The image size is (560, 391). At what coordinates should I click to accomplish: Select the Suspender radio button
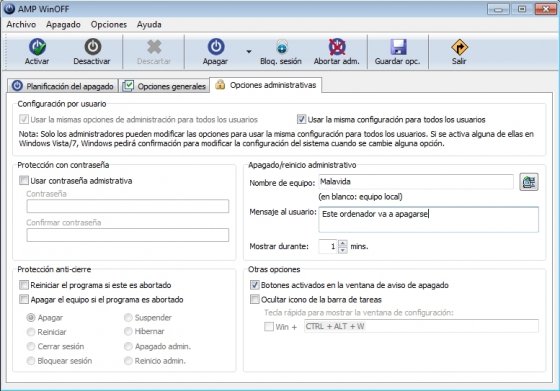[x=128, y=317]
